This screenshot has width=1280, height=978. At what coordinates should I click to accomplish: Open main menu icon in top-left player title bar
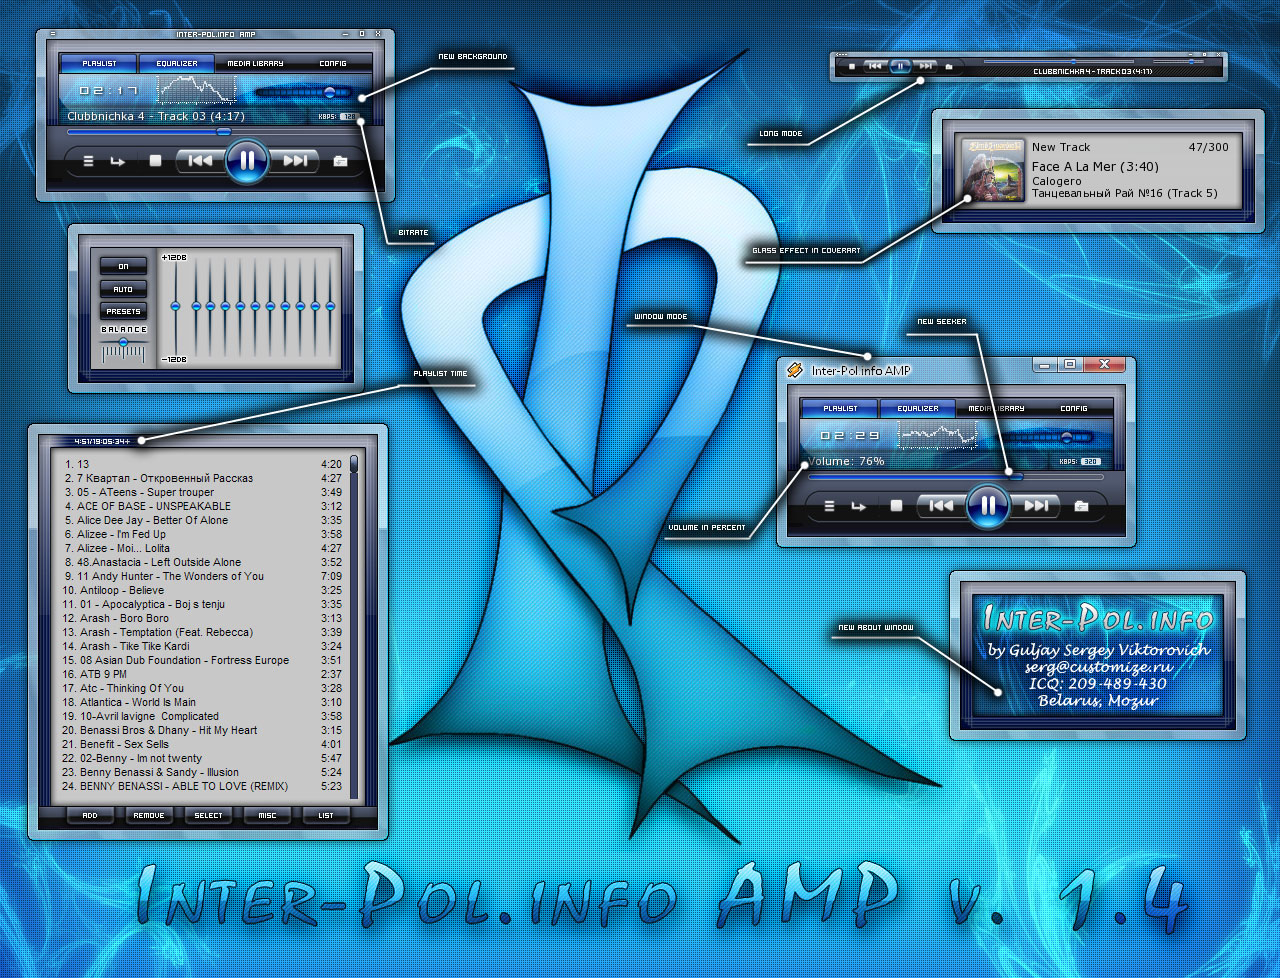54,34
